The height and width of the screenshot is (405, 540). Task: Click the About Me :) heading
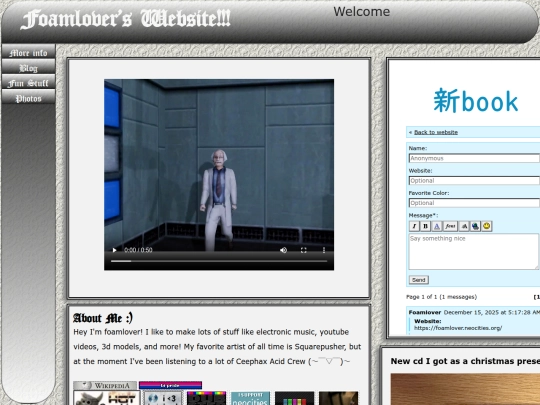(103, 318)
